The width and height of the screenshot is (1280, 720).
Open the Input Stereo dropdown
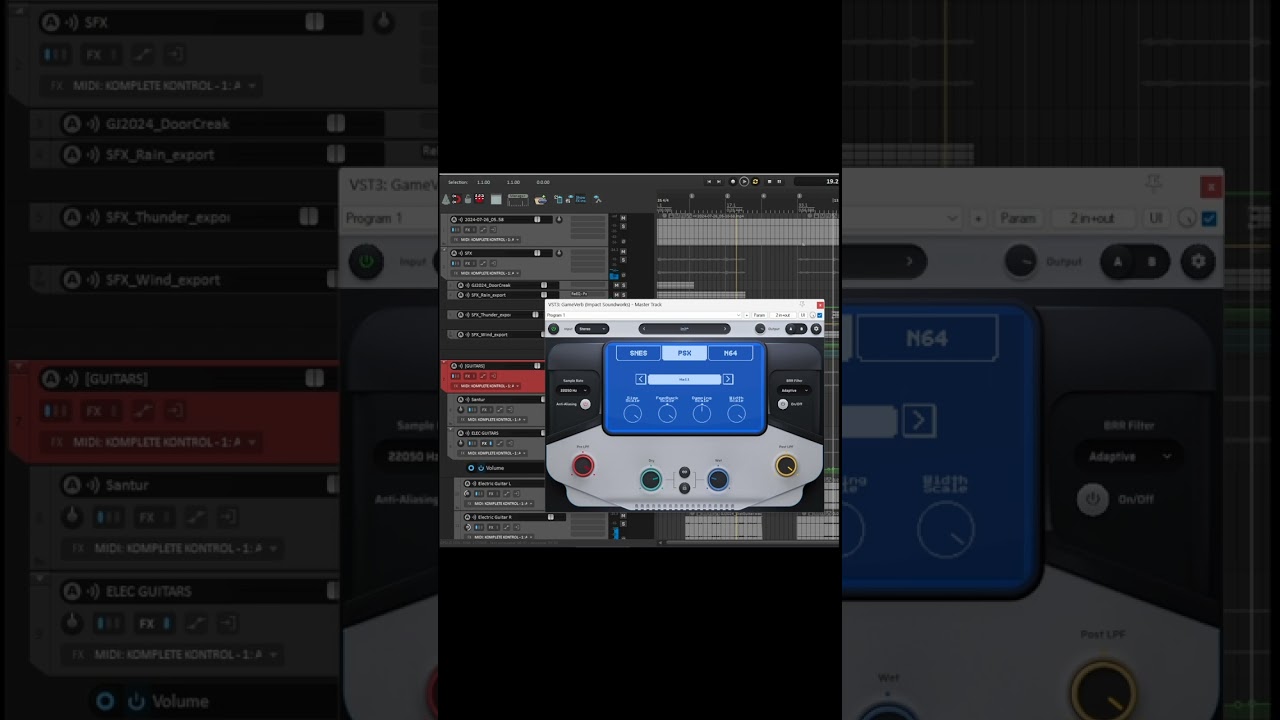pyautogui.click(x=592, y=329)
